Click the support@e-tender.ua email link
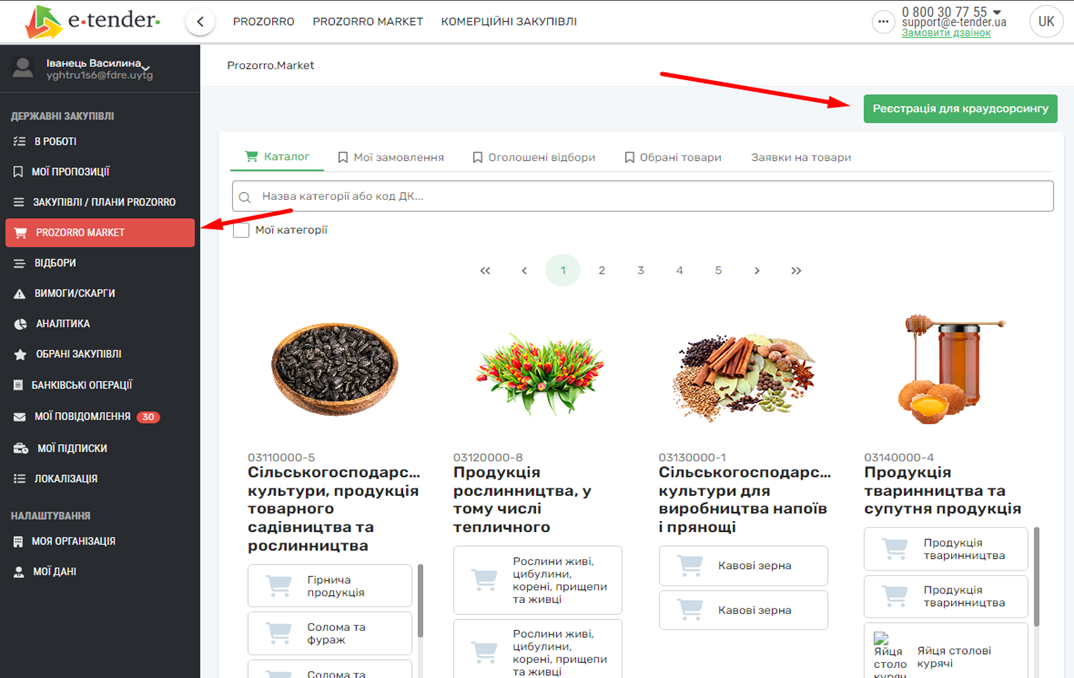 [954, 23]
